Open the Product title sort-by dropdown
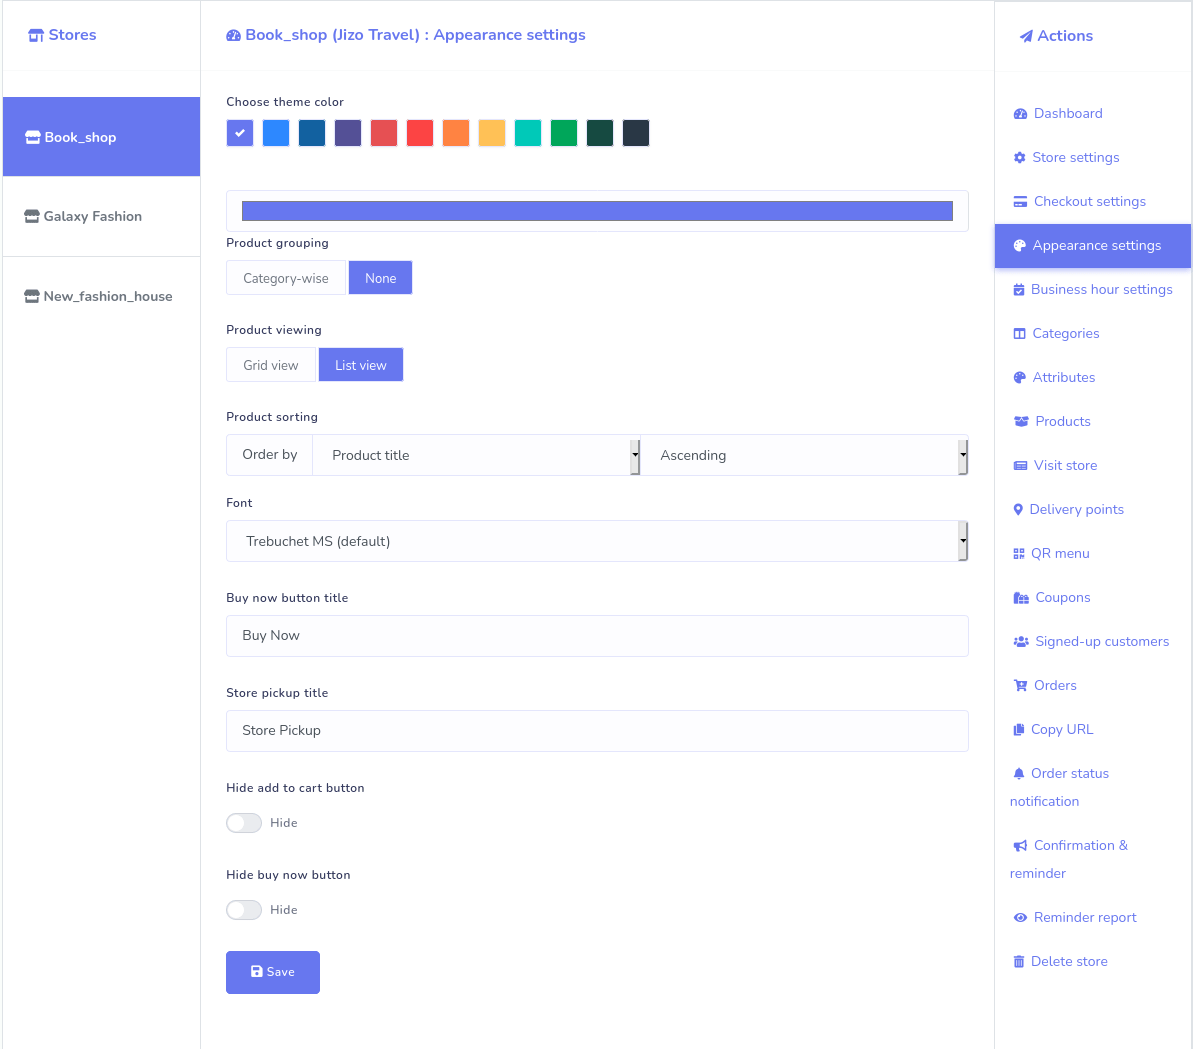The height and width of the screenshot is (1049, 1193). pyautogui.click(x=476, y=456)
